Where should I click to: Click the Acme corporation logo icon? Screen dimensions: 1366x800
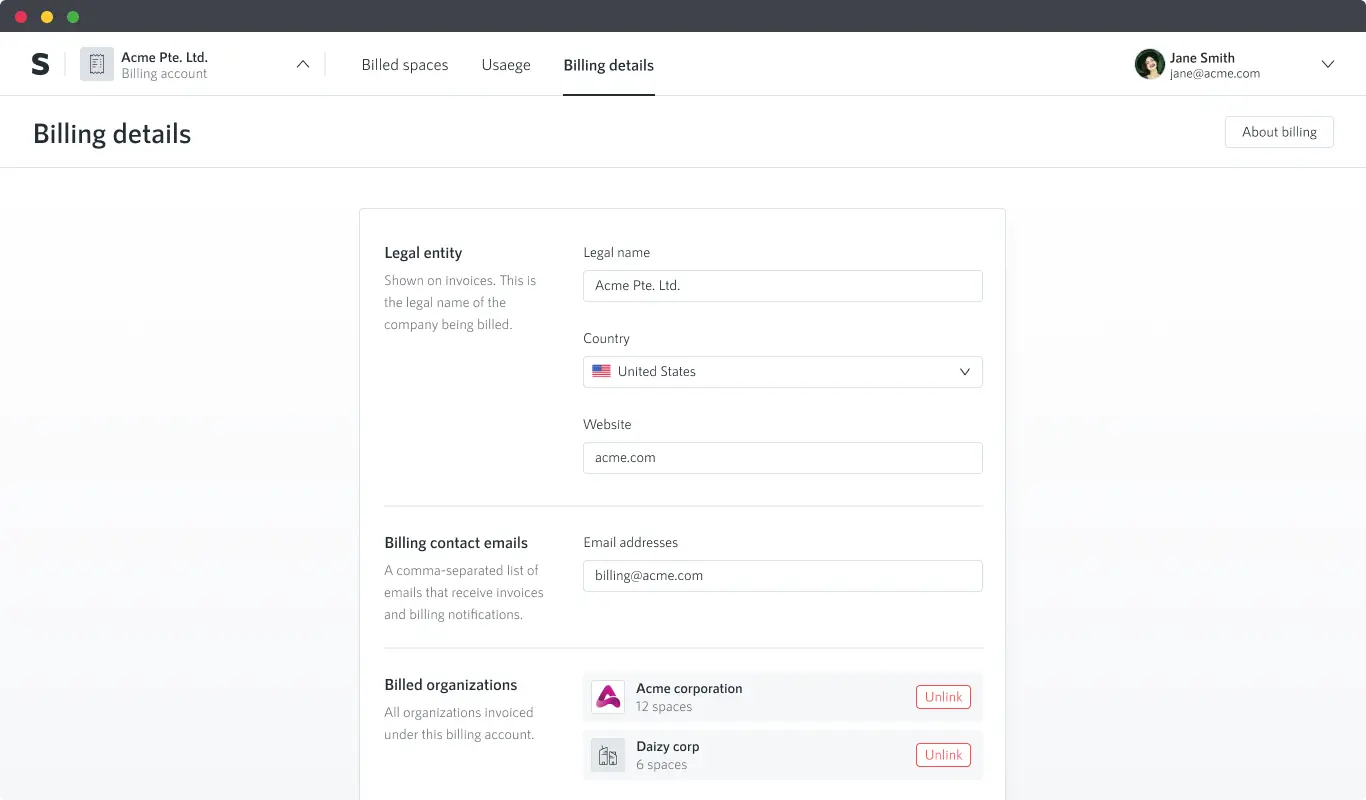[608, 697]
